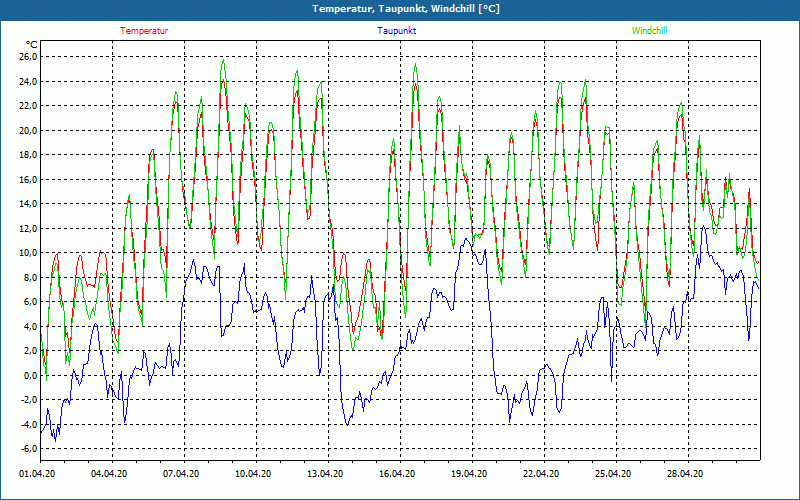Click the 13.04.20 date label
800x500 pixels.
click(325, 473)
